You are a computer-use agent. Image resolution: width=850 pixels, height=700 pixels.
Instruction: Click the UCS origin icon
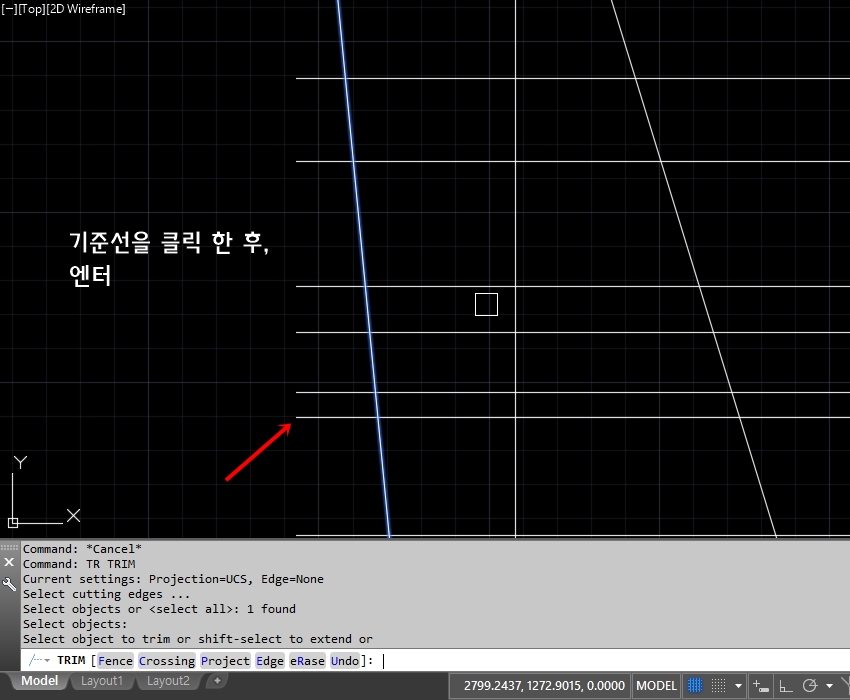click(13, 523)
